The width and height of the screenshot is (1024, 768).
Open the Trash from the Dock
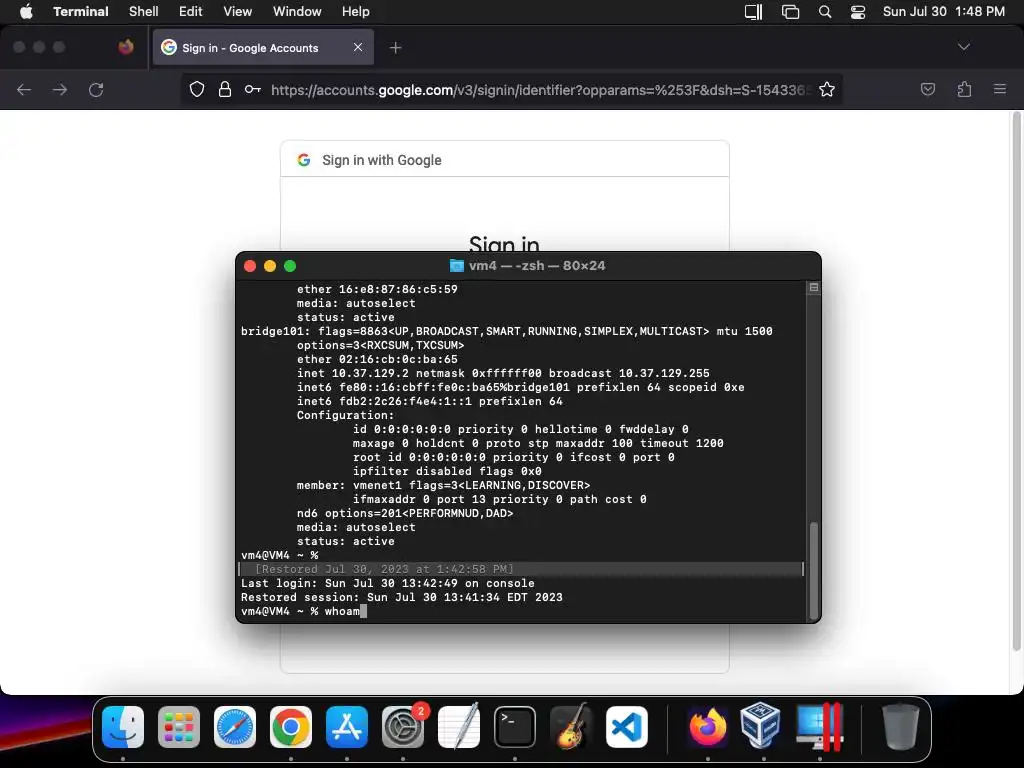point(901,727)
